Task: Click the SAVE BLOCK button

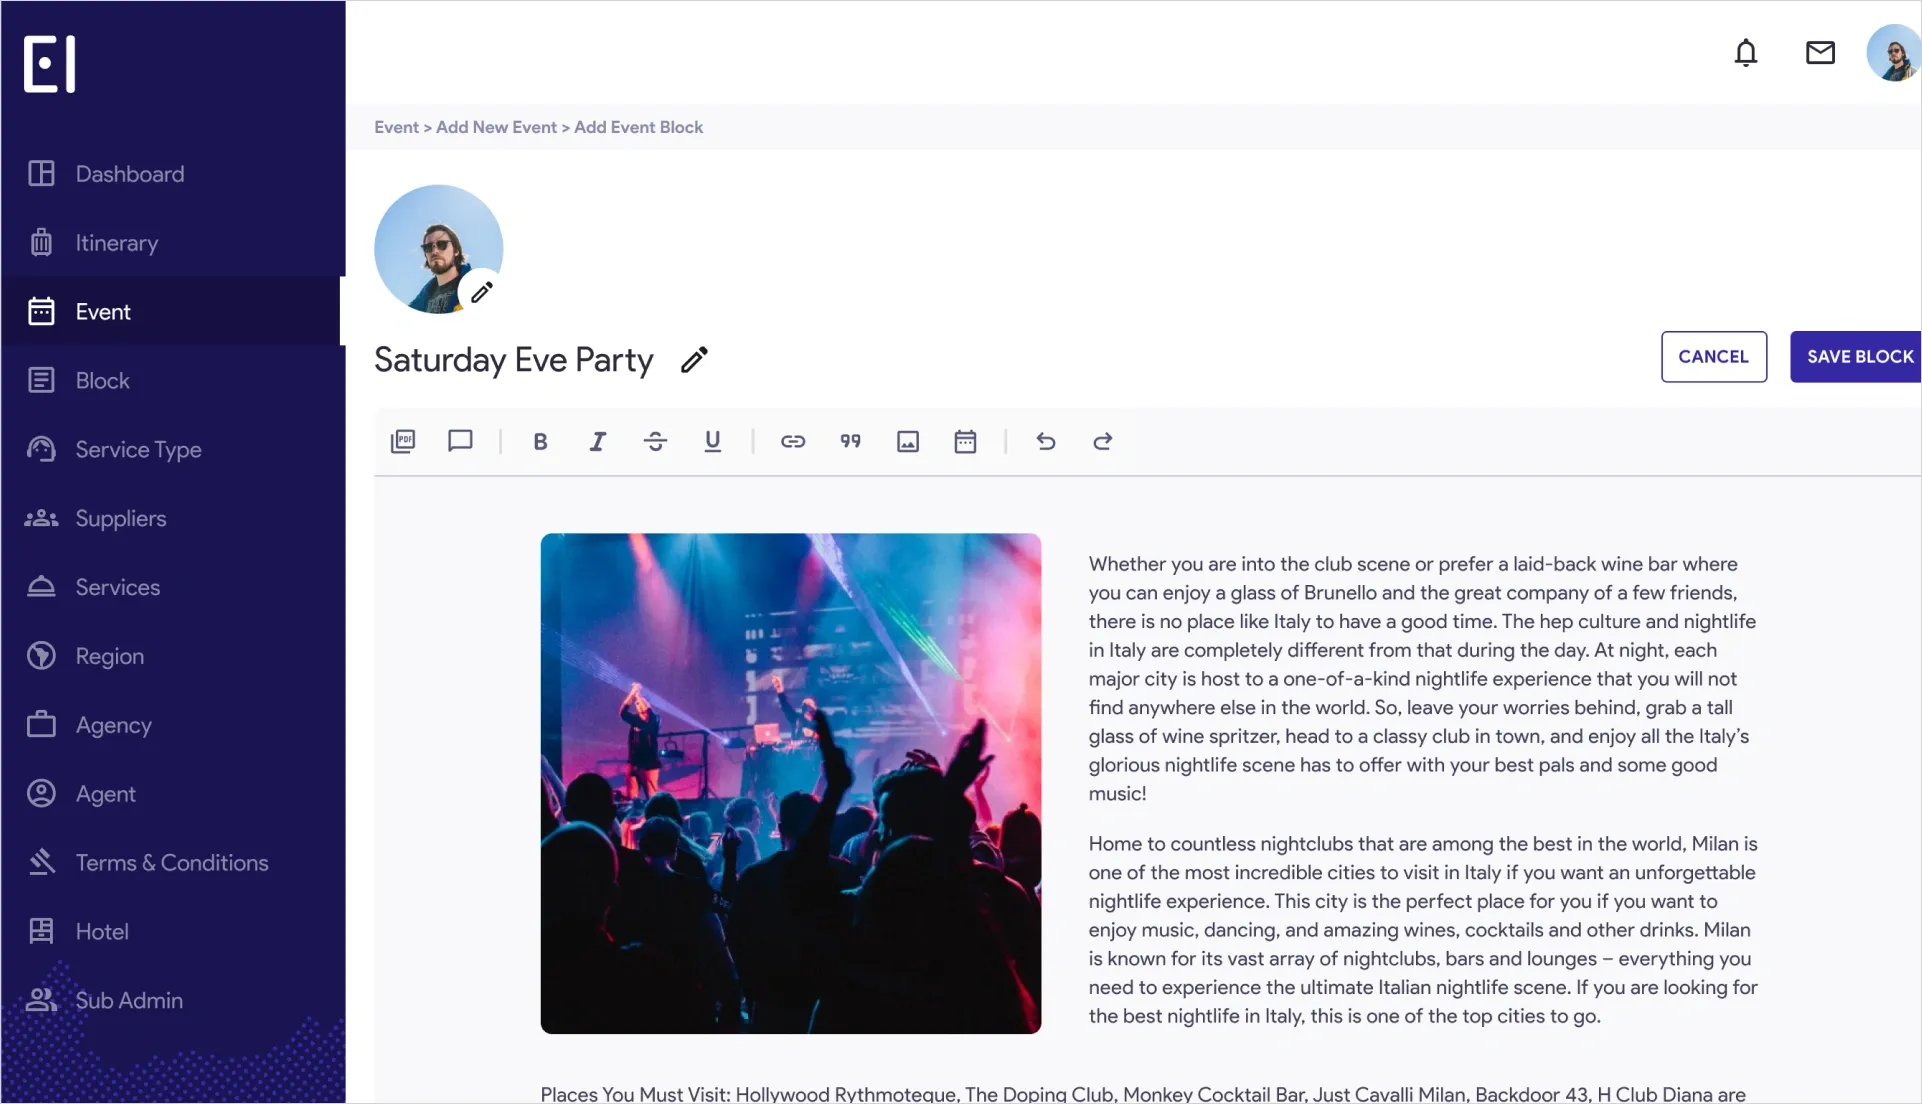Action: [x=1857, y=357]
